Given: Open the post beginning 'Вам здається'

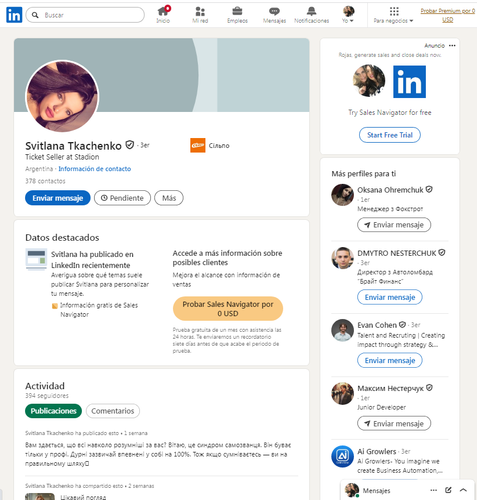Looking at the screenshot, I should point(158,454).
